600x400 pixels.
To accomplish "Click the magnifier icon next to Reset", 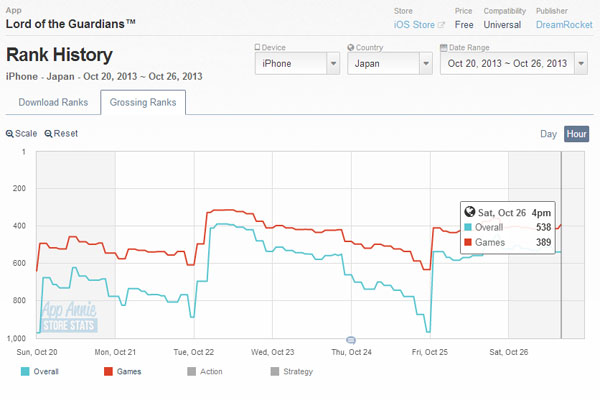I will tap(48, 134).
